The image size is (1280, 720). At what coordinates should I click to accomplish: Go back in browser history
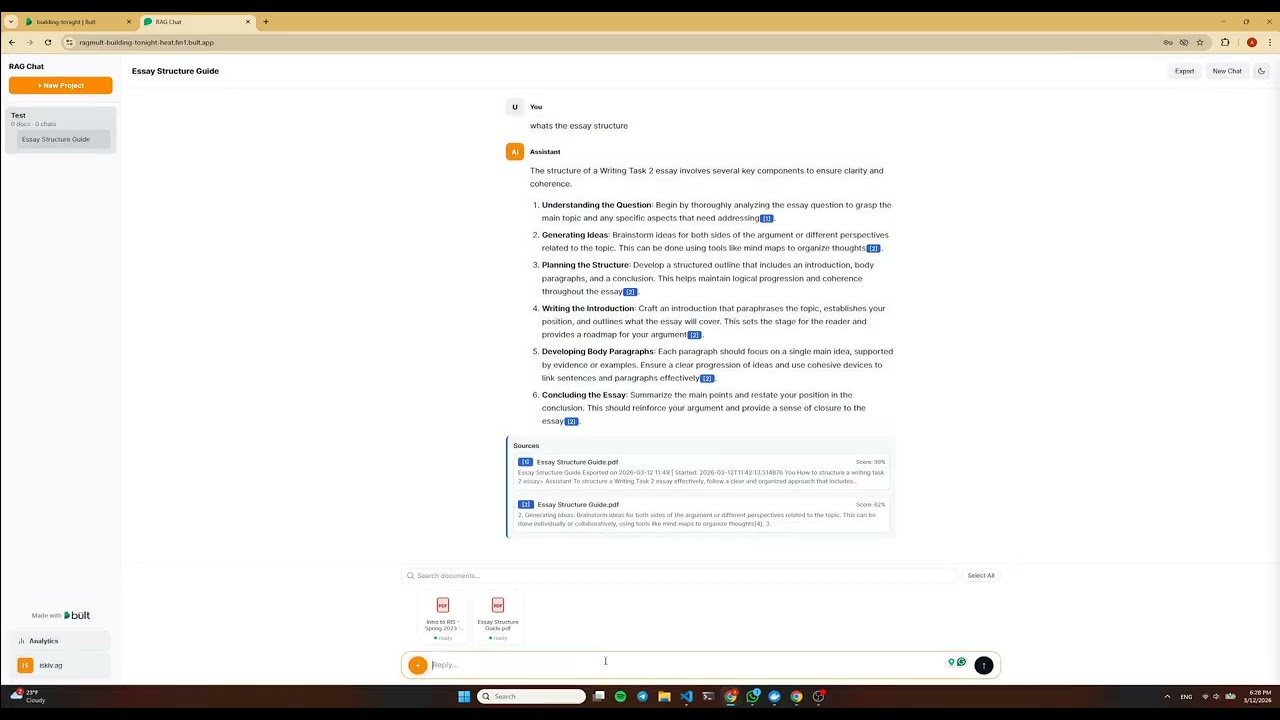(11, 42)
